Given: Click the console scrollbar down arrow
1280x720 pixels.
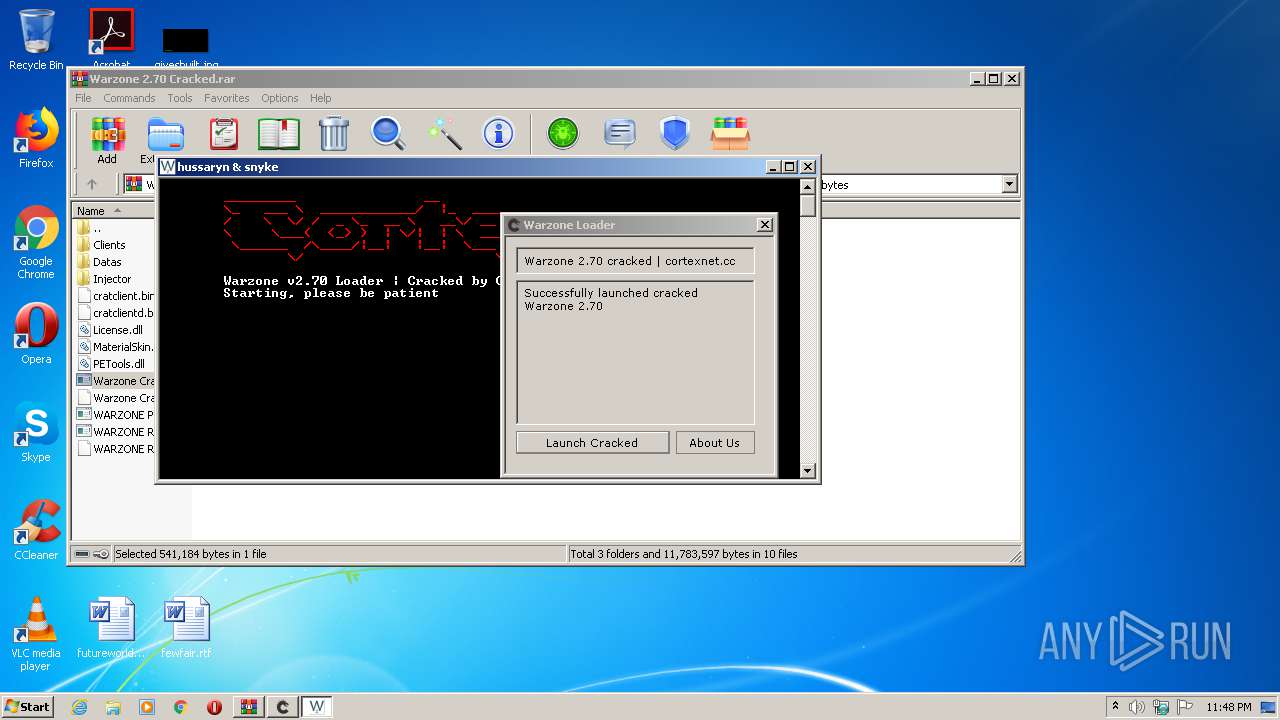Looking at the screenshot, I should point(808,470).
